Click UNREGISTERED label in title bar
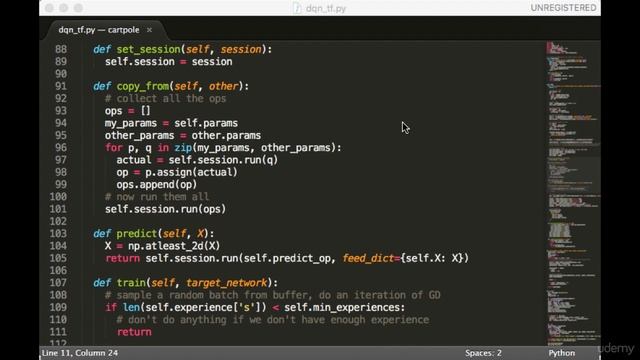Viewport: 640px width, 360px height. pyautogui.click(x=563, y=8)
